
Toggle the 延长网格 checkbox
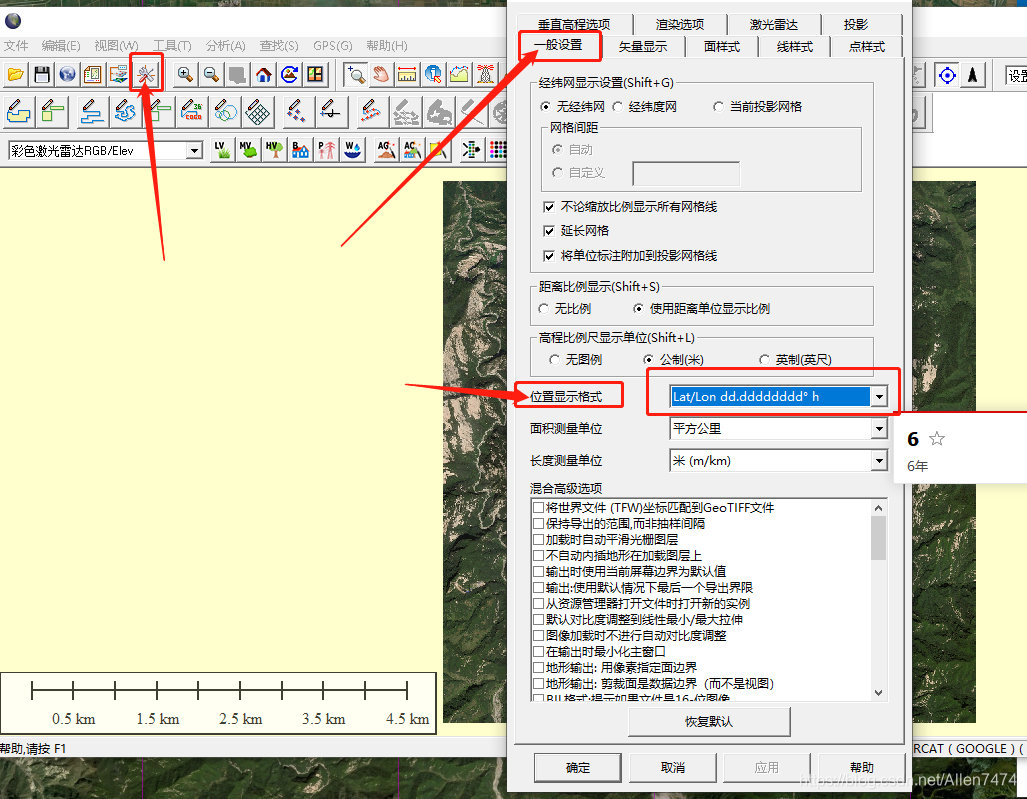point(548,231)
